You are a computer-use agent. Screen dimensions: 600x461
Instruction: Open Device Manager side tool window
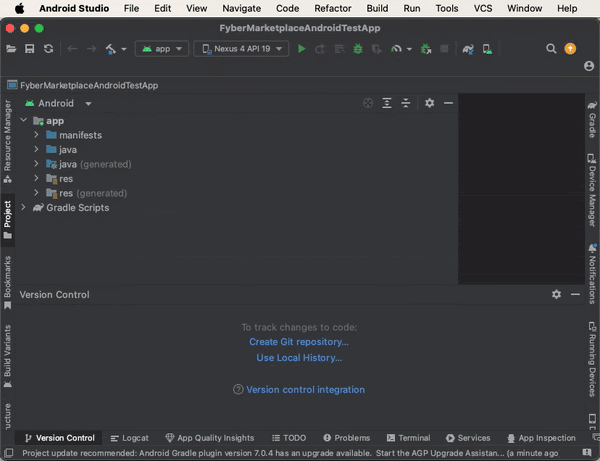click(x=592, y=189)
